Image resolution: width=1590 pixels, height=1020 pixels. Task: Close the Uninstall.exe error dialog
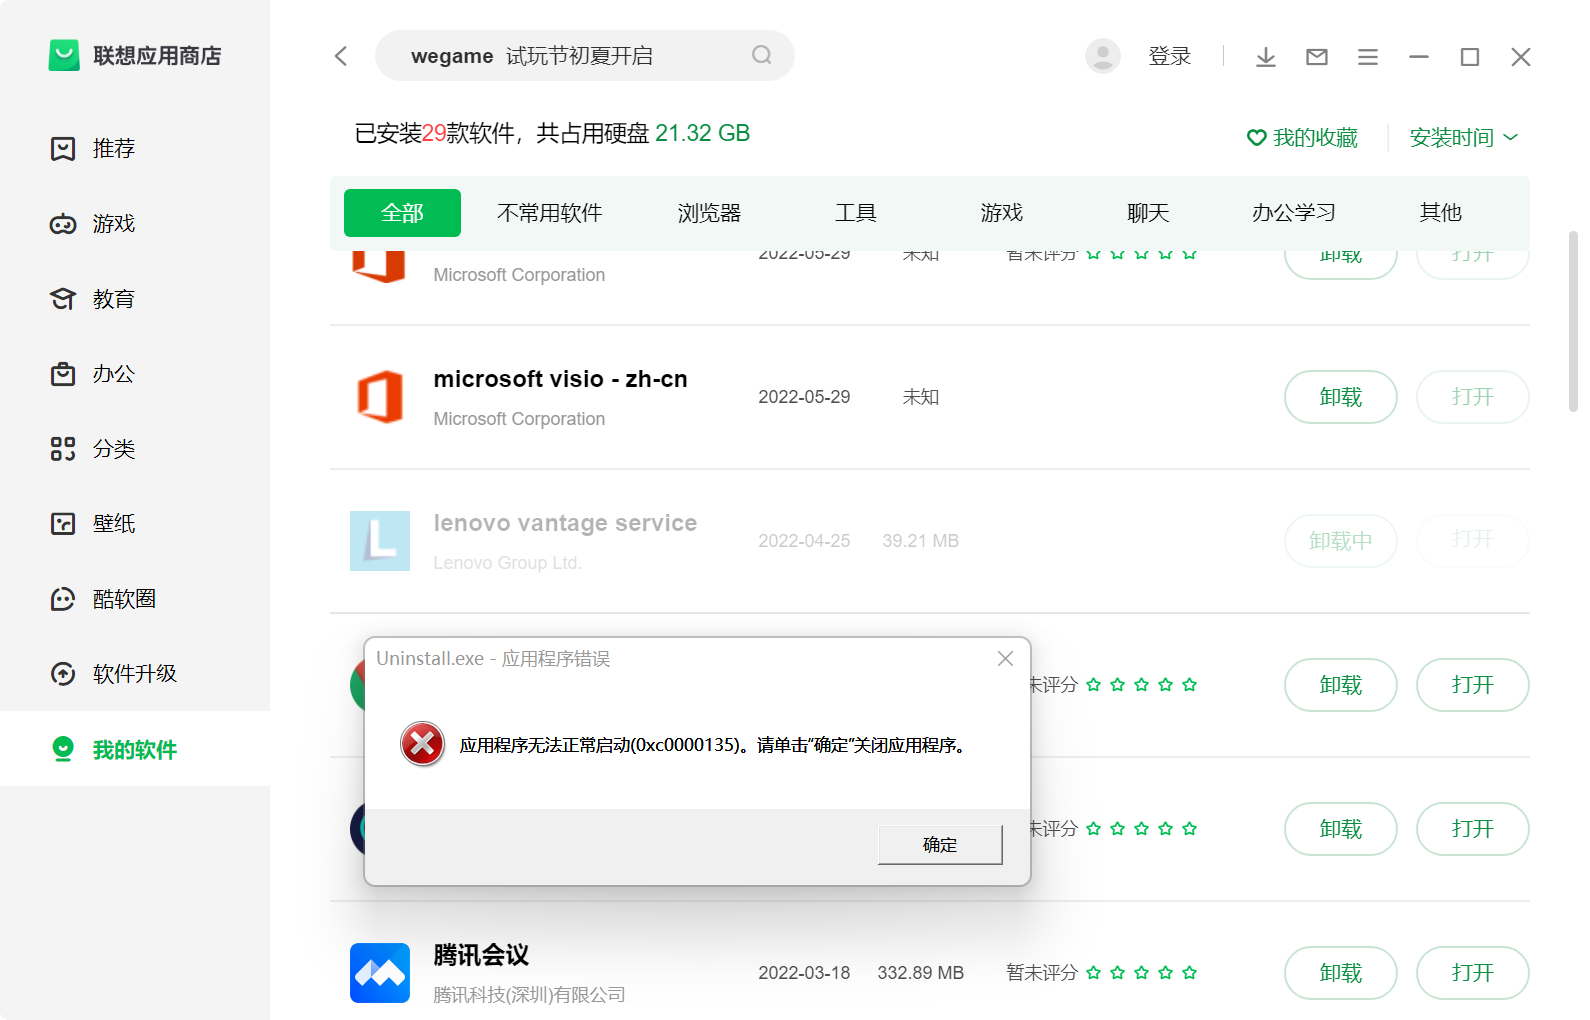[1006, 658]
